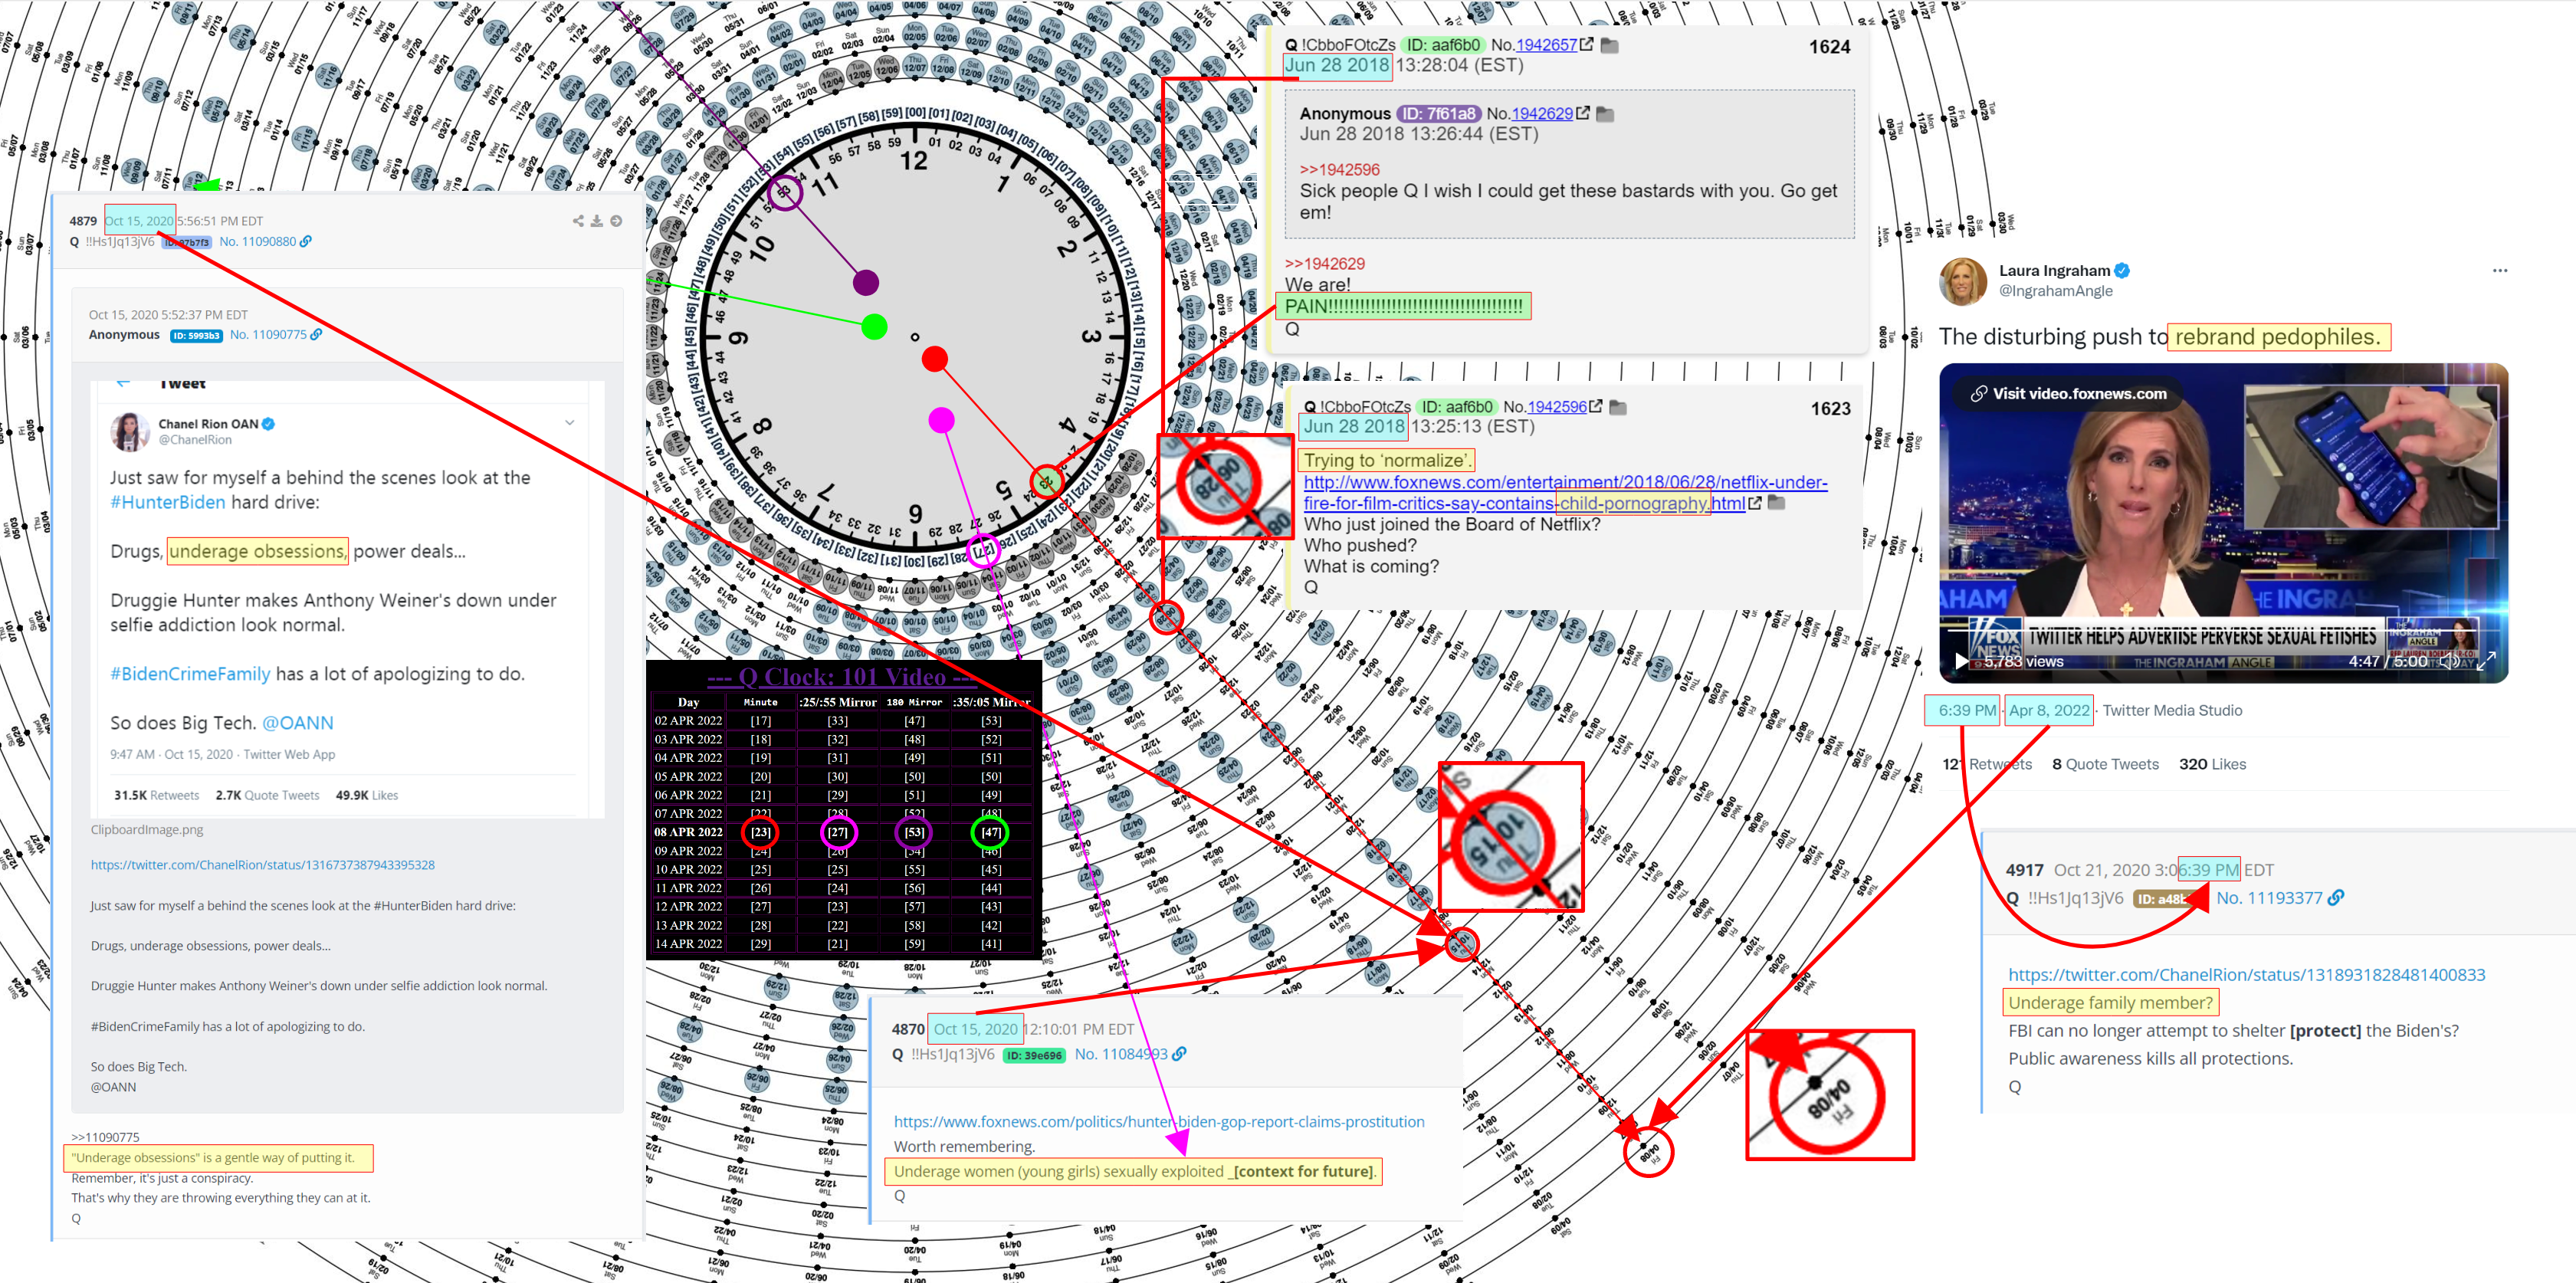This screenshot has width=2576, height=1283.
Task: Click the verified badge next to Chanel Rion OAN
Action: pos(268,424)
